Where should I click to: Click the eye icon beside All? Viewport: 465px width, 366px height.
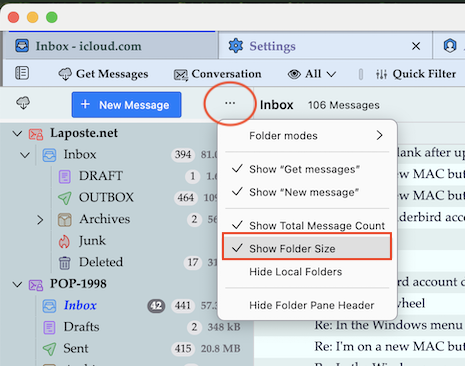294,74
